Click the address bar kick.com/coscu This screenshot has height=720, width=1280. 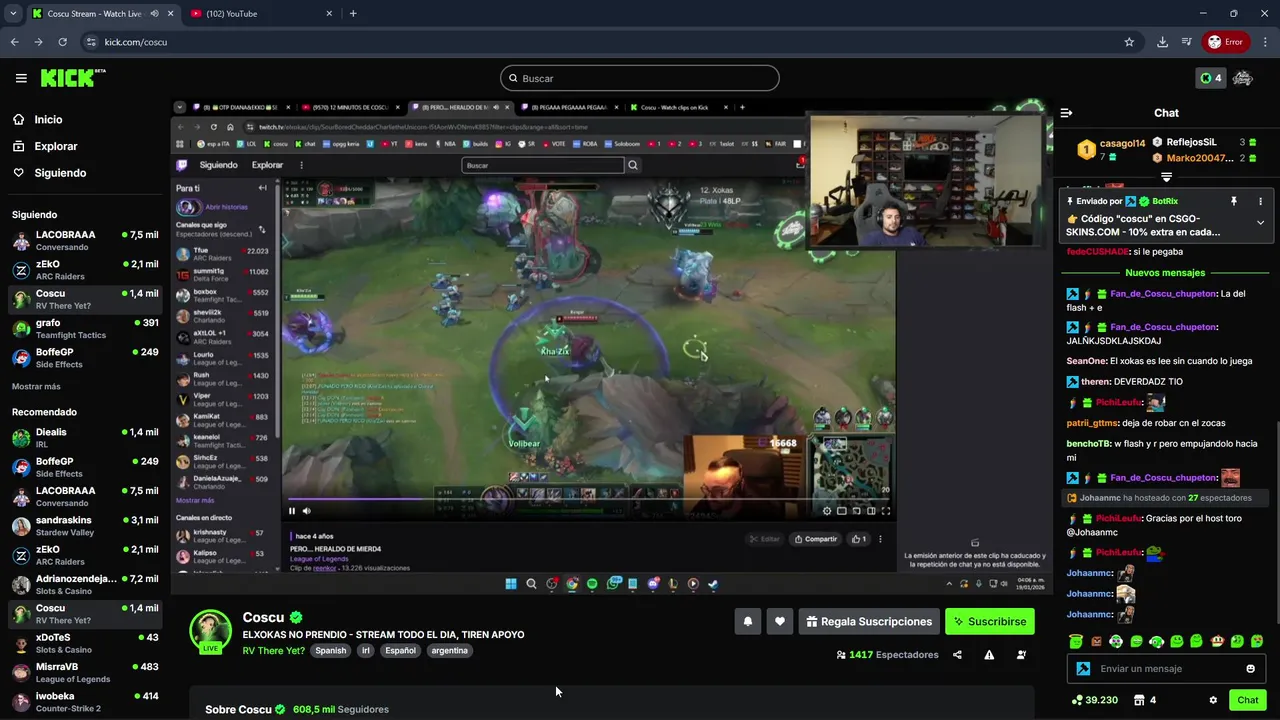click(x=136, y=42)
